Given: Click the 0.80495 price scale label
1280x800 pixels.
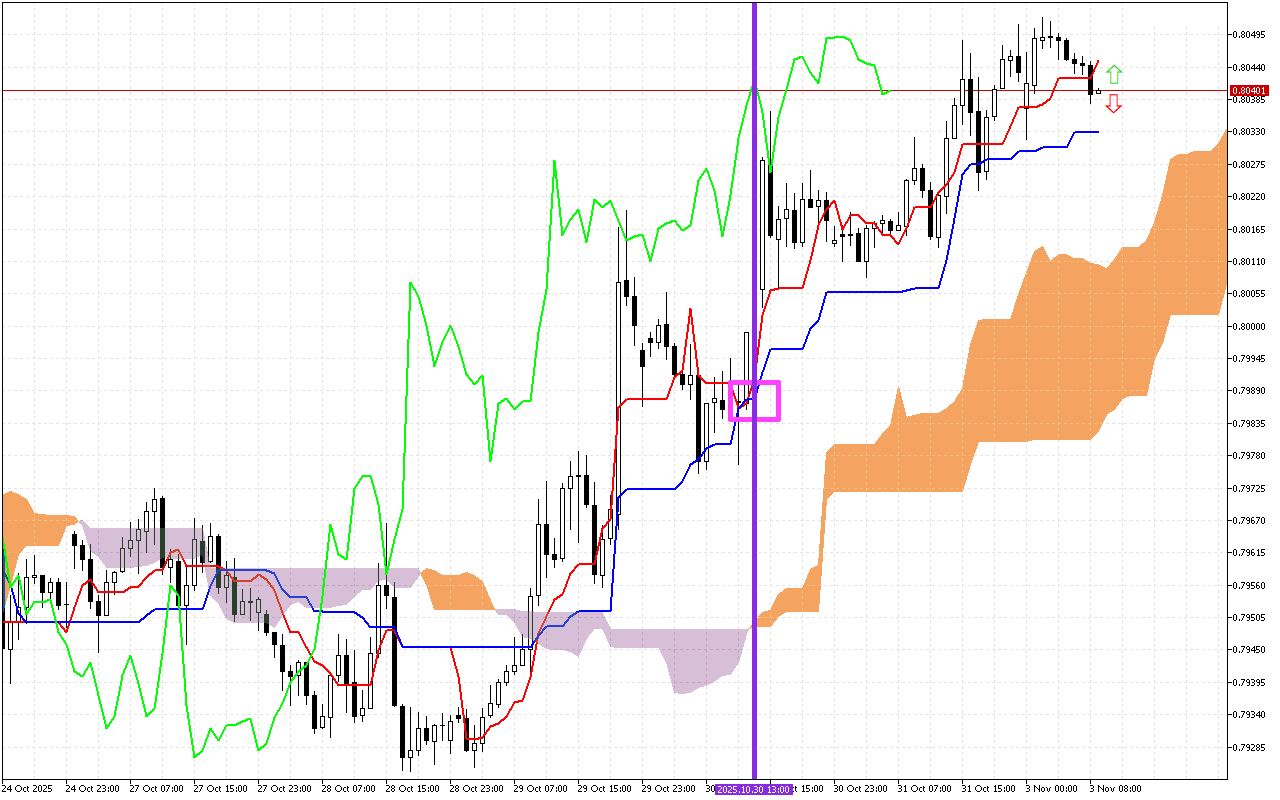Looking at the screenshot, I should click(1250, 35).
